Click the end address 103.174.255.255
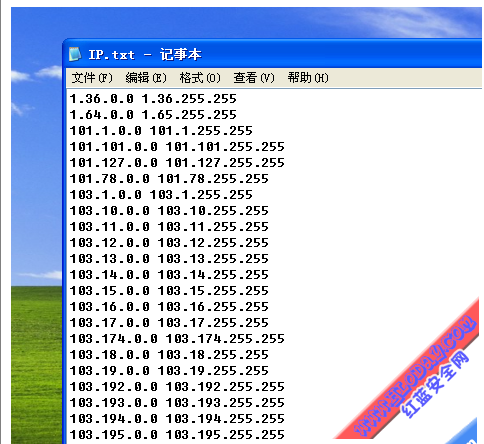The width and height of the screenshot is (484, 444). 225,339
